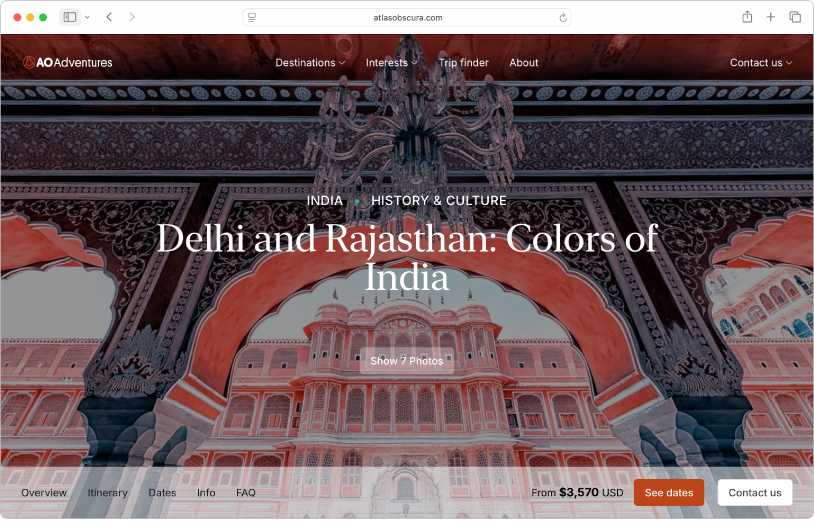Add a new tab with the plus icon
This screenshot has width=814, height=522.
[x=770, y=17]
